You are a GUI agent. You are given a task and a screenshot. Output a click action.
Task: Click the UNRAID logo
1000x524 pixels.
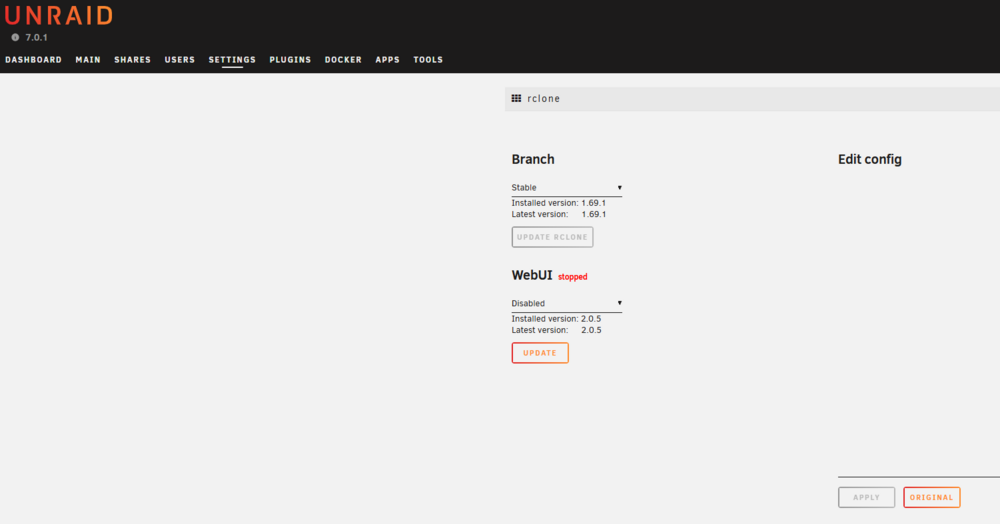(59, 15)
